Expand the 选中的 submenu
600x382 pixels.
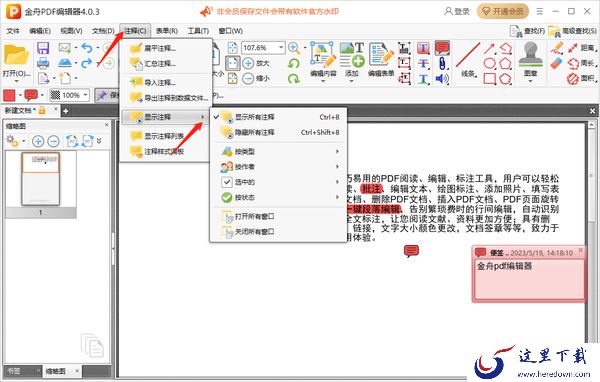pyautogui.click(x=278, y=182)
